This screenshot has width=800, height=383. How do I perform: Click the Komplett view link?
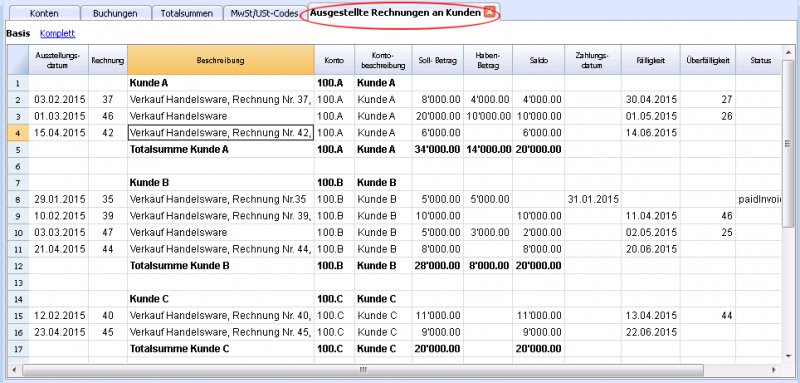58,34
